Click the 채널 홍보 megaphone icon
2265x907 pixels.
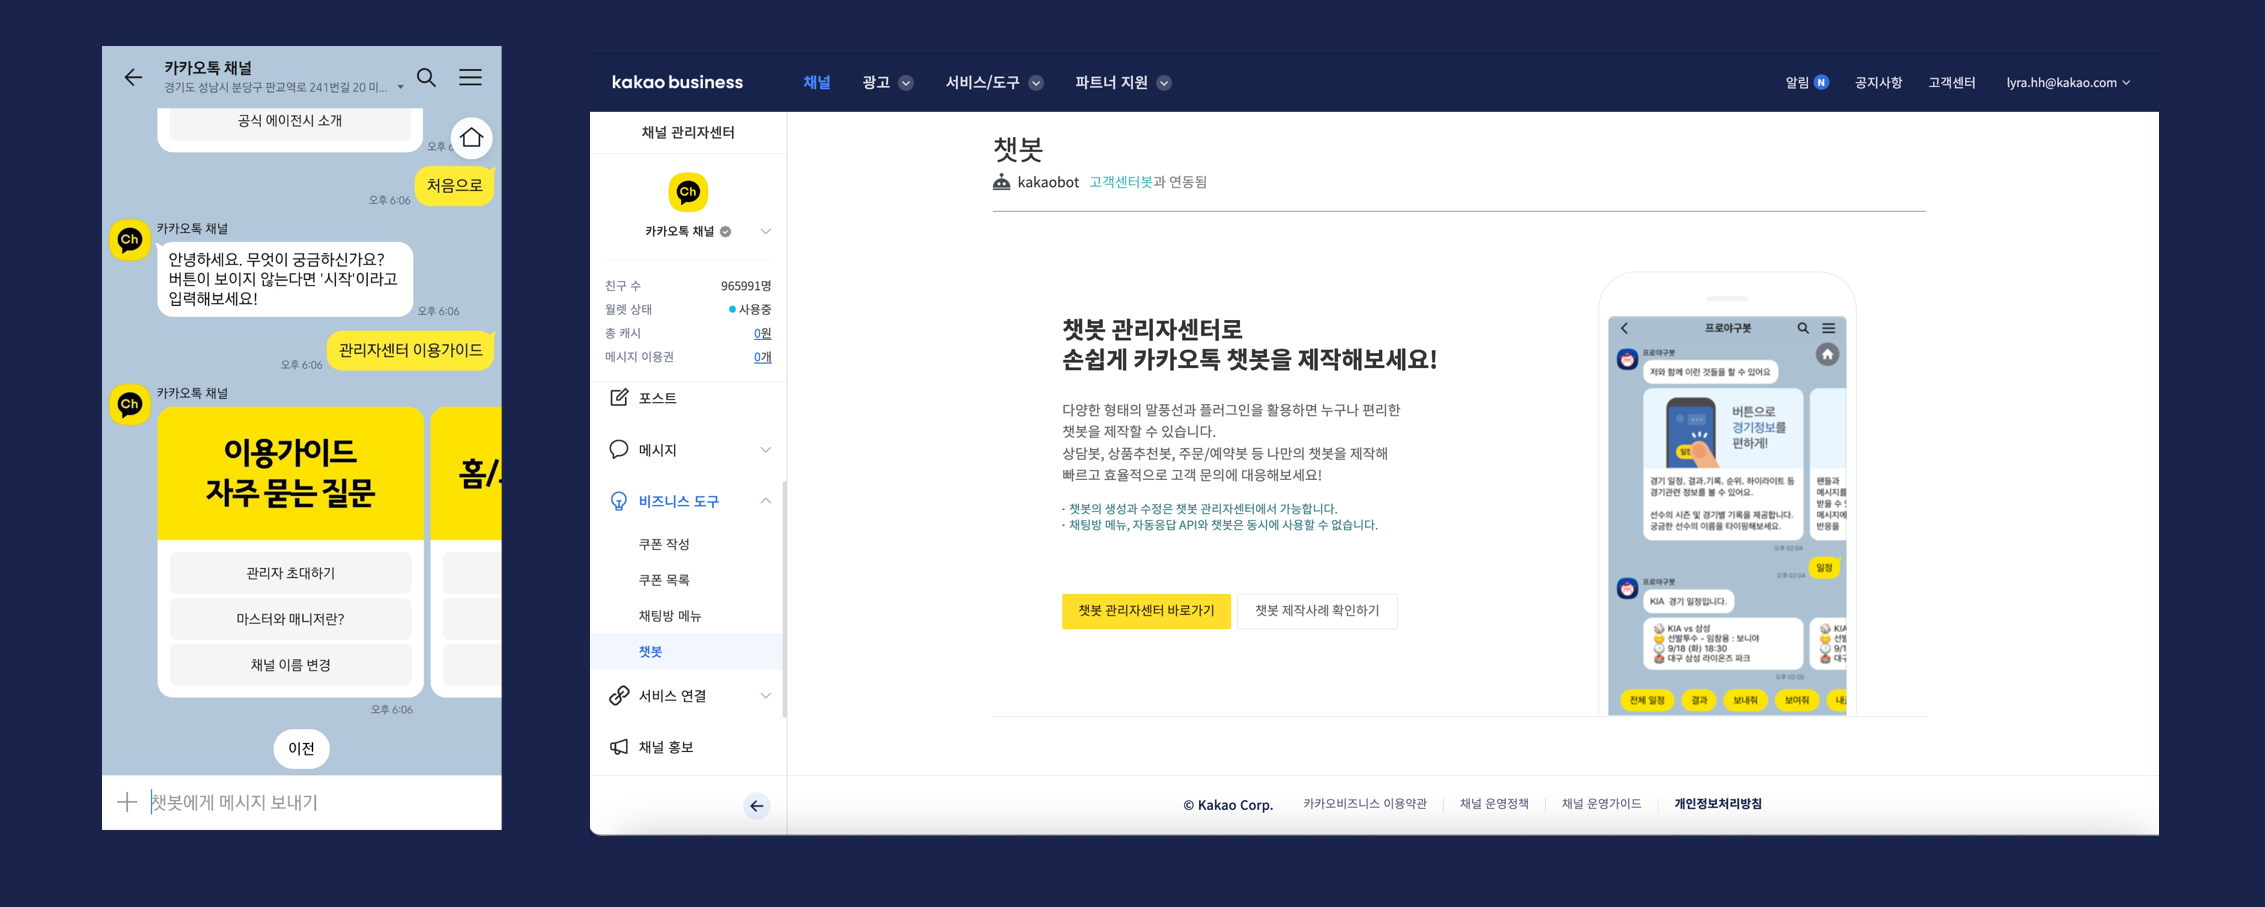tap(619, 747)
